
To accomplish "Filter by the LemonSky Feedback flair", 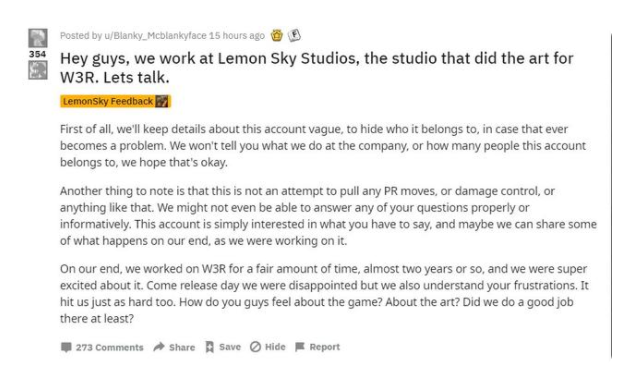I will tap(115, 101).
